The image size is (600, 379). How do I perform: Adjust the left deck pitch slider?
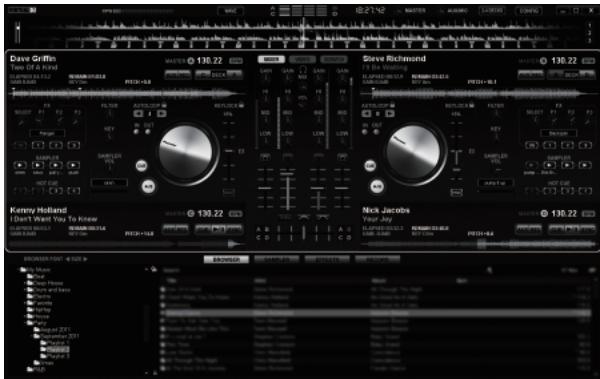(229, 152)
